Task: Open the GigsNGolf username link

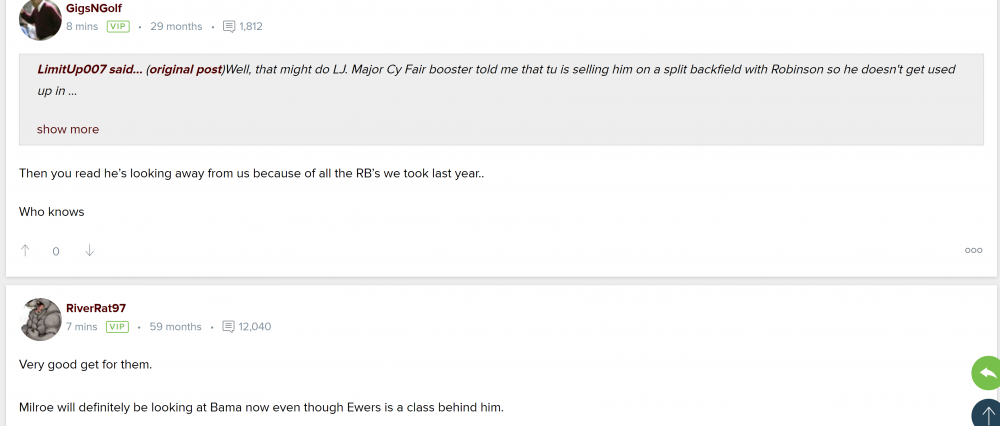Action: [94, 9]
